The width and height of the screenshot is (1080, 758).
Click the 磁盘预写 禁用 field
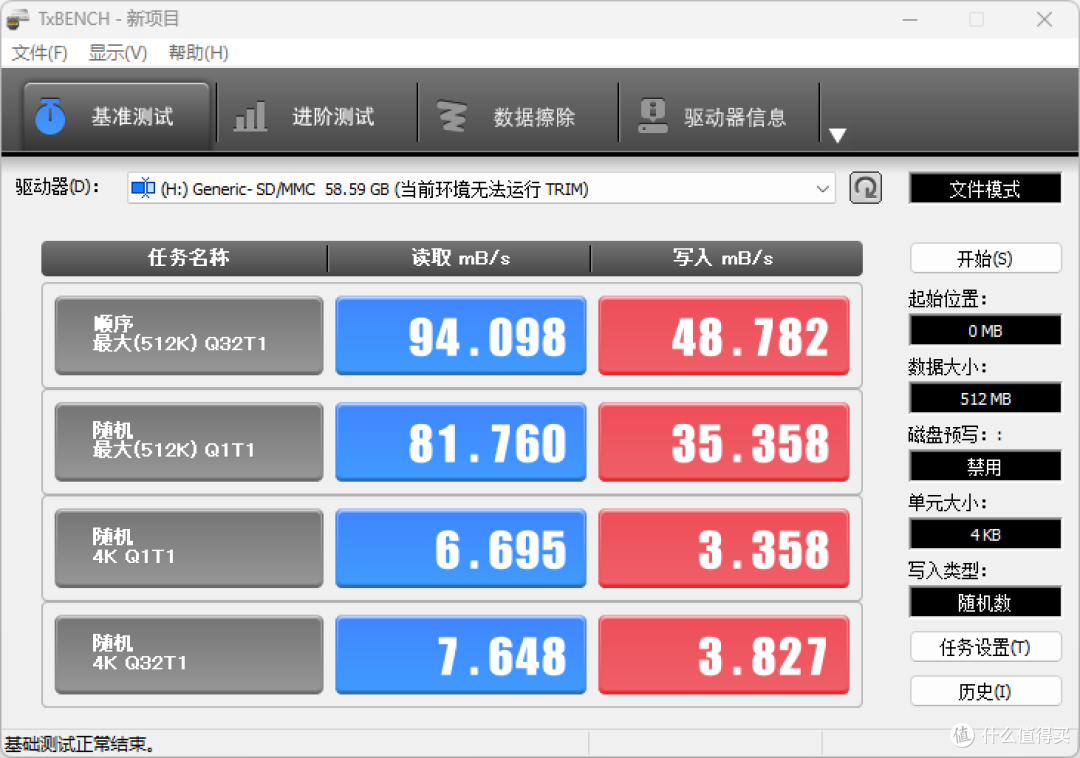click(985, 466)
